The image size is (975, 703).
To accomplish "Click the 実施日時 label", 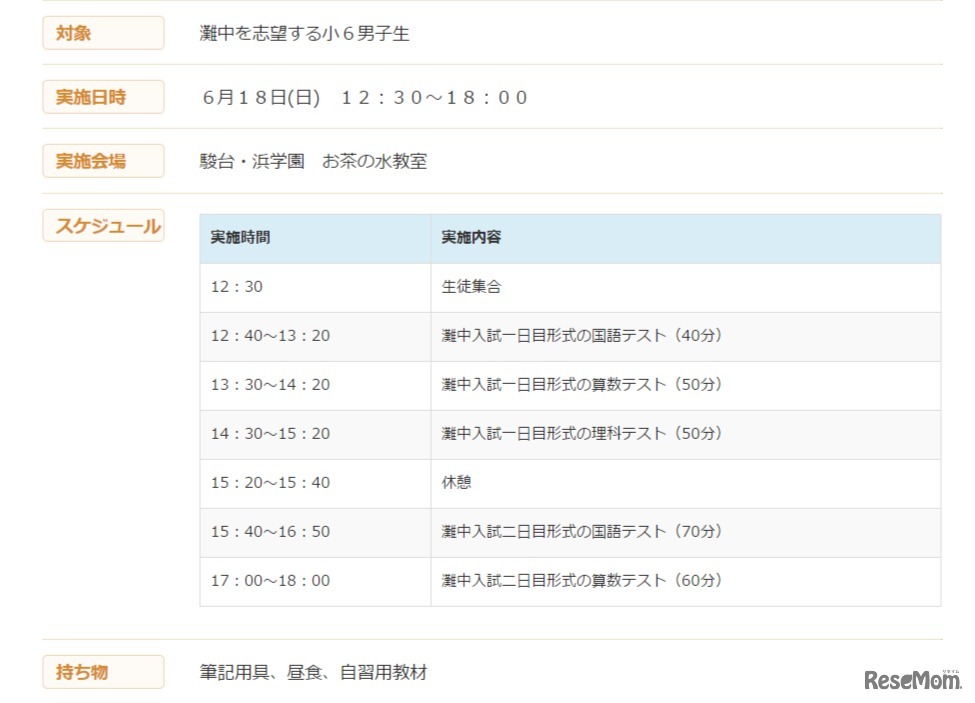I will click(x=103, y=97).
